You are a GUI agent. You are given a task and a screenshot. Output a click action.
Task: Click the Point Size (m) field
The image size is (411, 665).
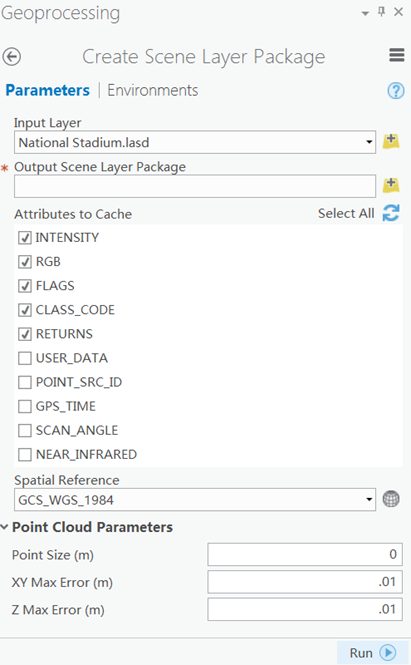[x=305, y=554]
